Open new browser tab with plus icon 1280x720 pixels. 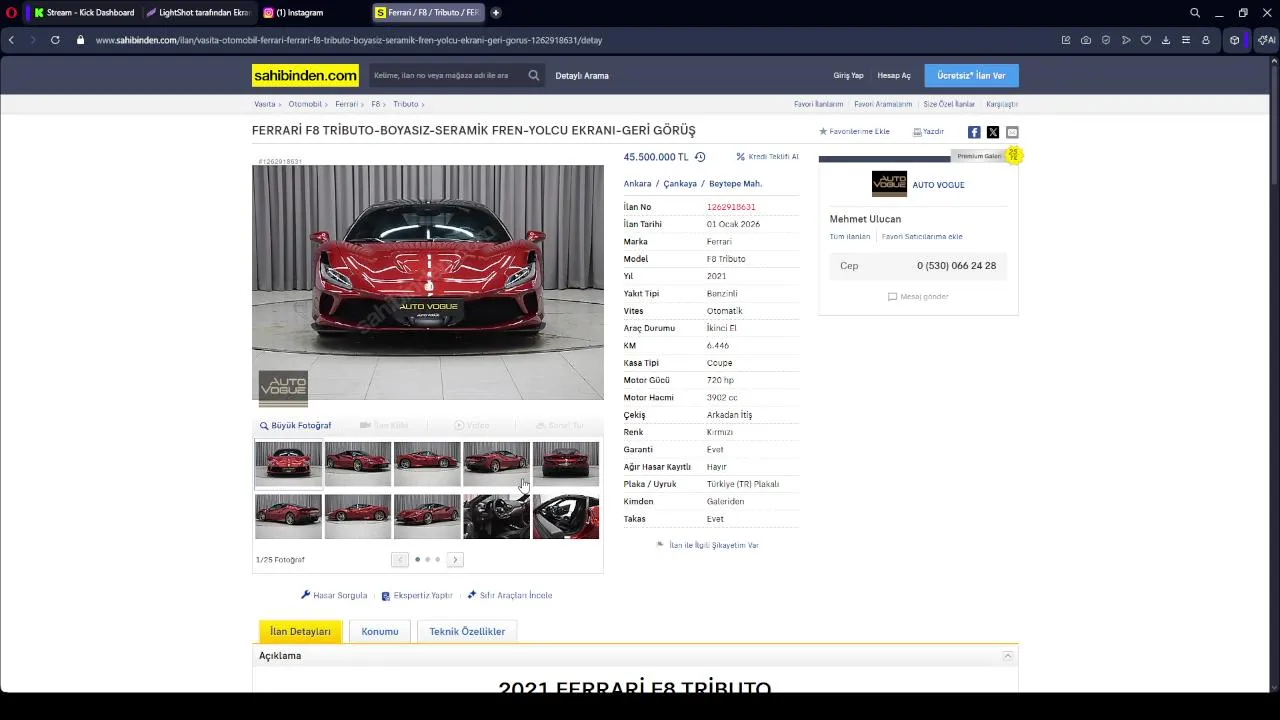pos(495,13)
